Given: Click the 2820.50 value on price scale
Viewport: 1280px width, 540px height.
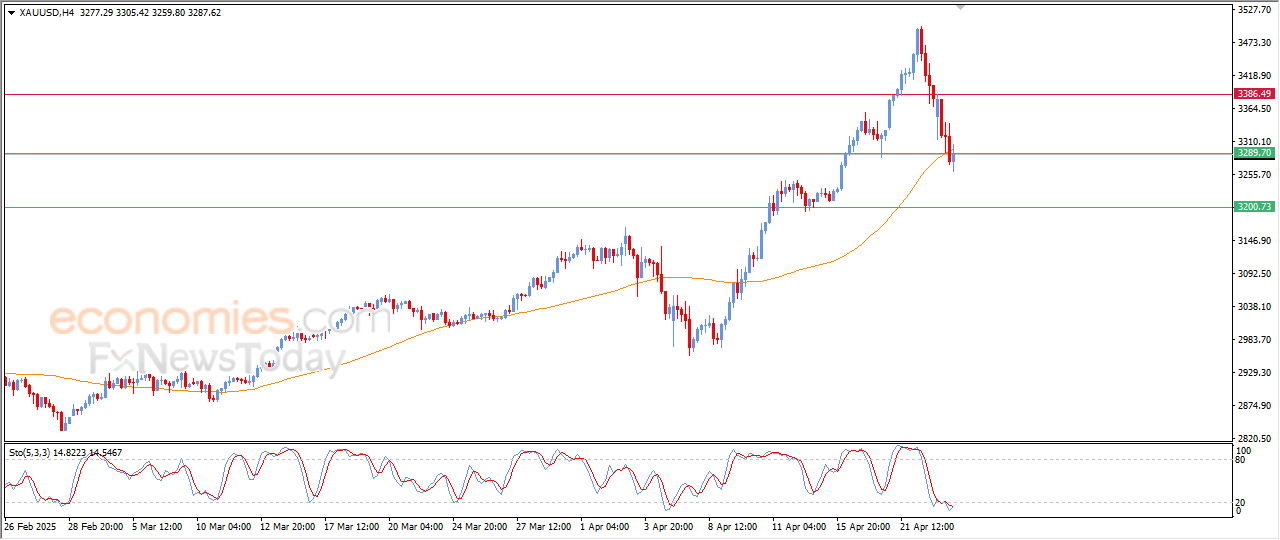Looking at the screenshot, I should click(x=1253, y=439).
